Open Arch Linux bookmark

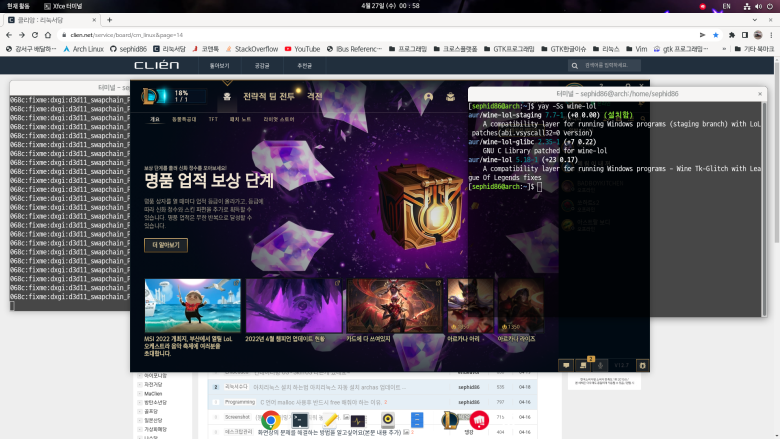coord(84,49)
